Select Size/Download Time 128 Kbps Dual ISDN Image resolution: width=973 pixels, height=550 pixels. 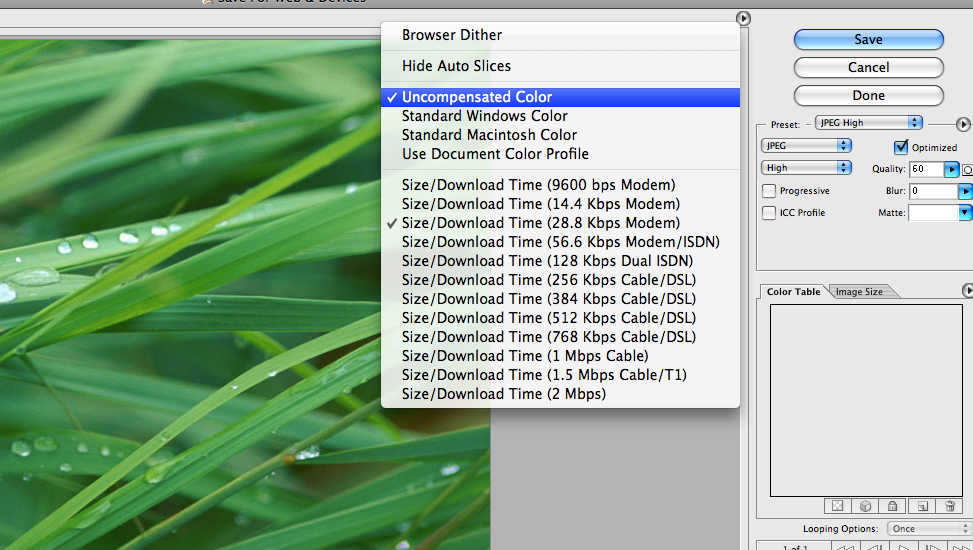click(560, 261)
